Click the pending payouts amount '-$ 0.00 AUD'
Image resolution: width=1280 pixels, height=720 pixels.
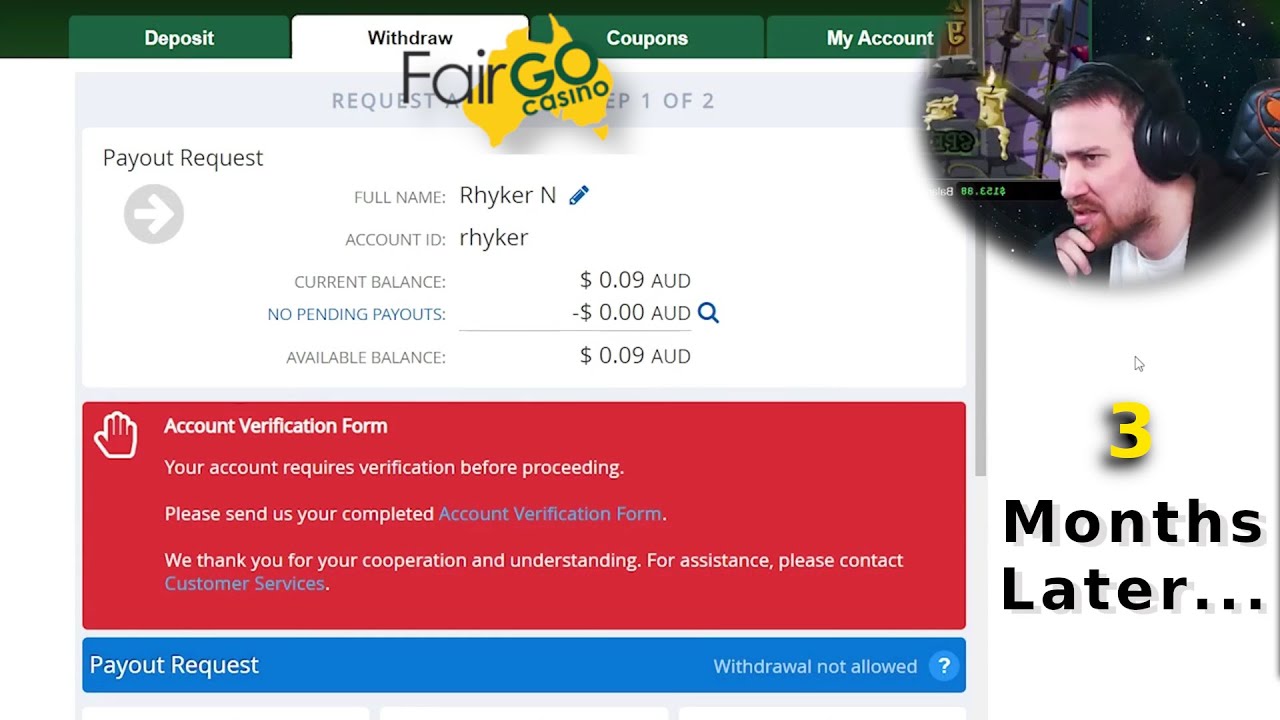[x=631, y=312]
